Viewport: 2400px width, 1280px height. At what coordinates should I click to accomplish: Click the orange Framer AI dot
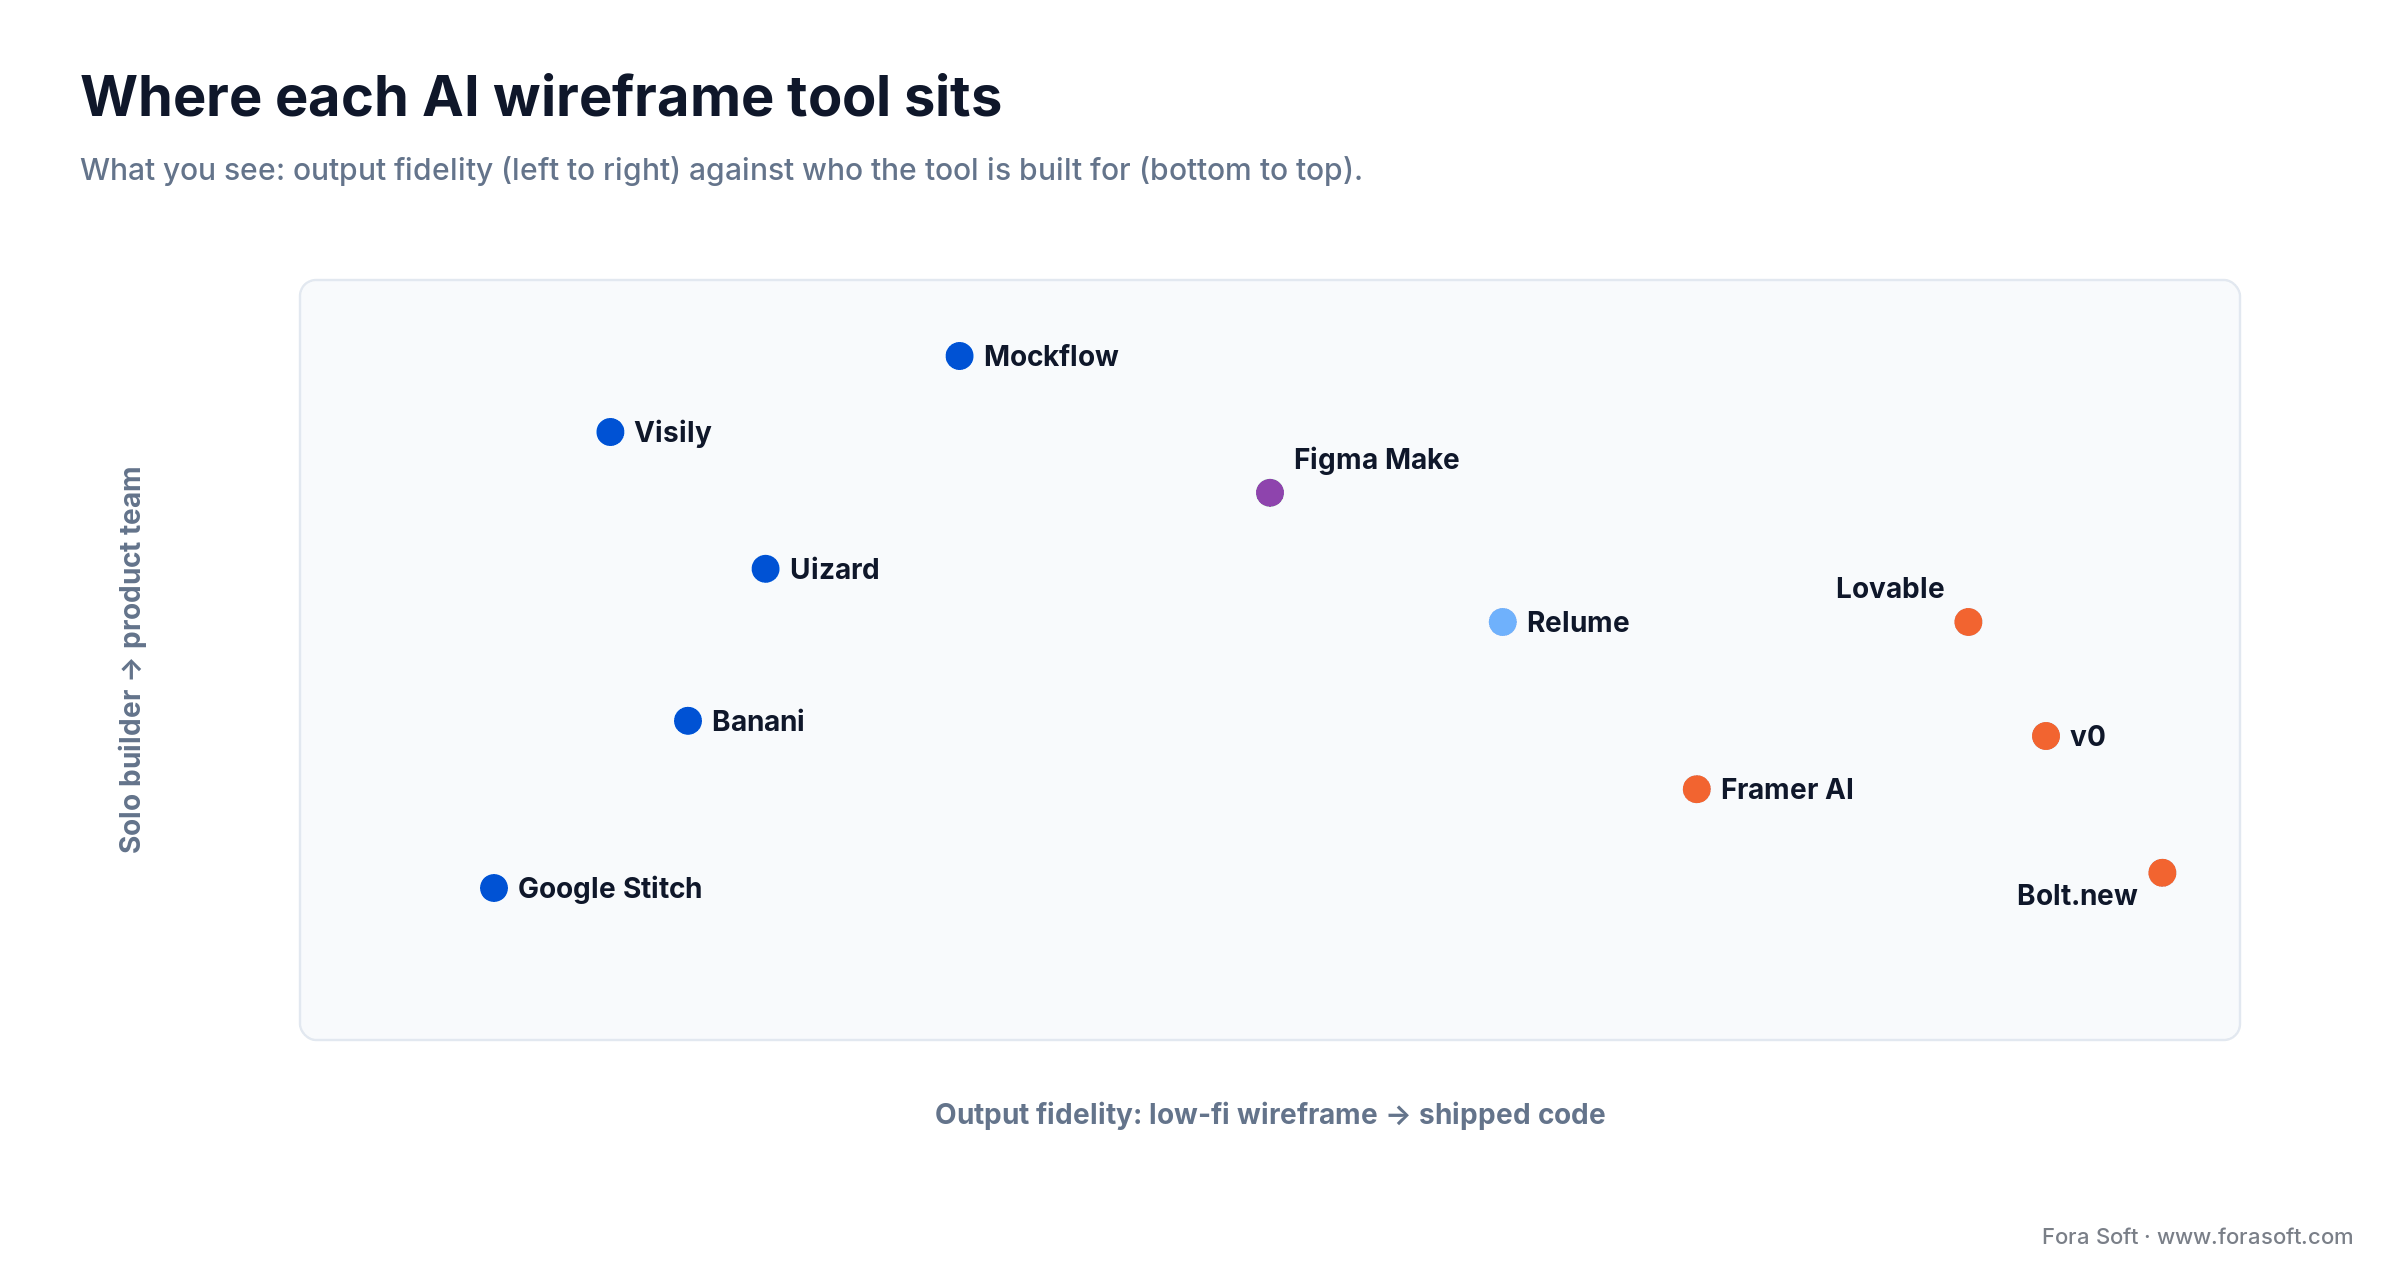(1697, 789)
